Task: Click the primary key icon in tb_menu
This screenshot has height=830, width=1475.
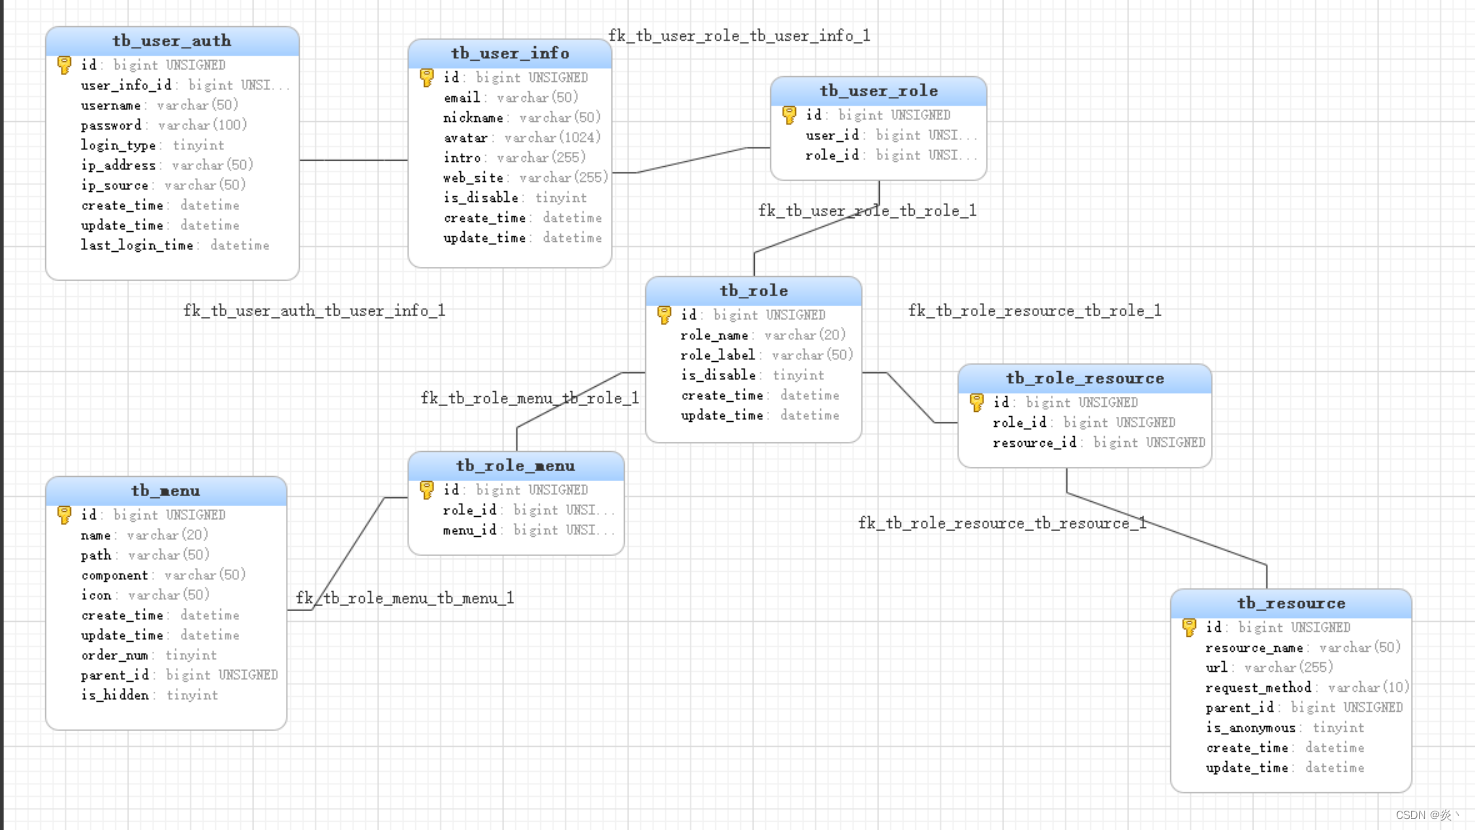Action: [64, 515]
